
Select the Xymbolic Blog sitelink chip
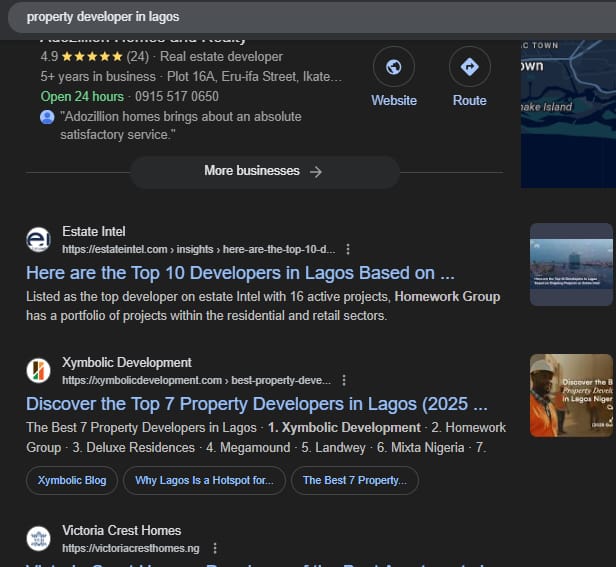[x=72, y=480]
